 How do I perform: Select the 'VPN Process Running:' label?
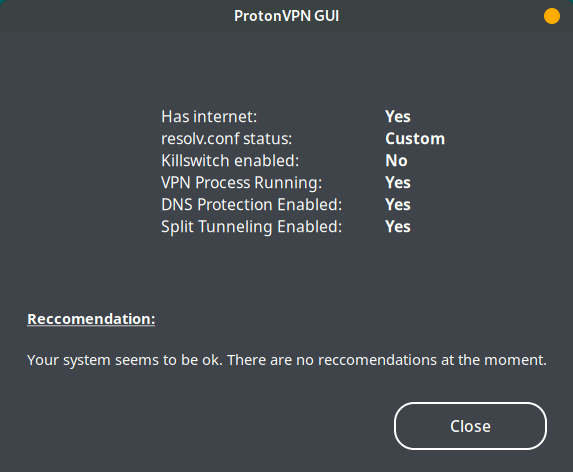(242, 182)
